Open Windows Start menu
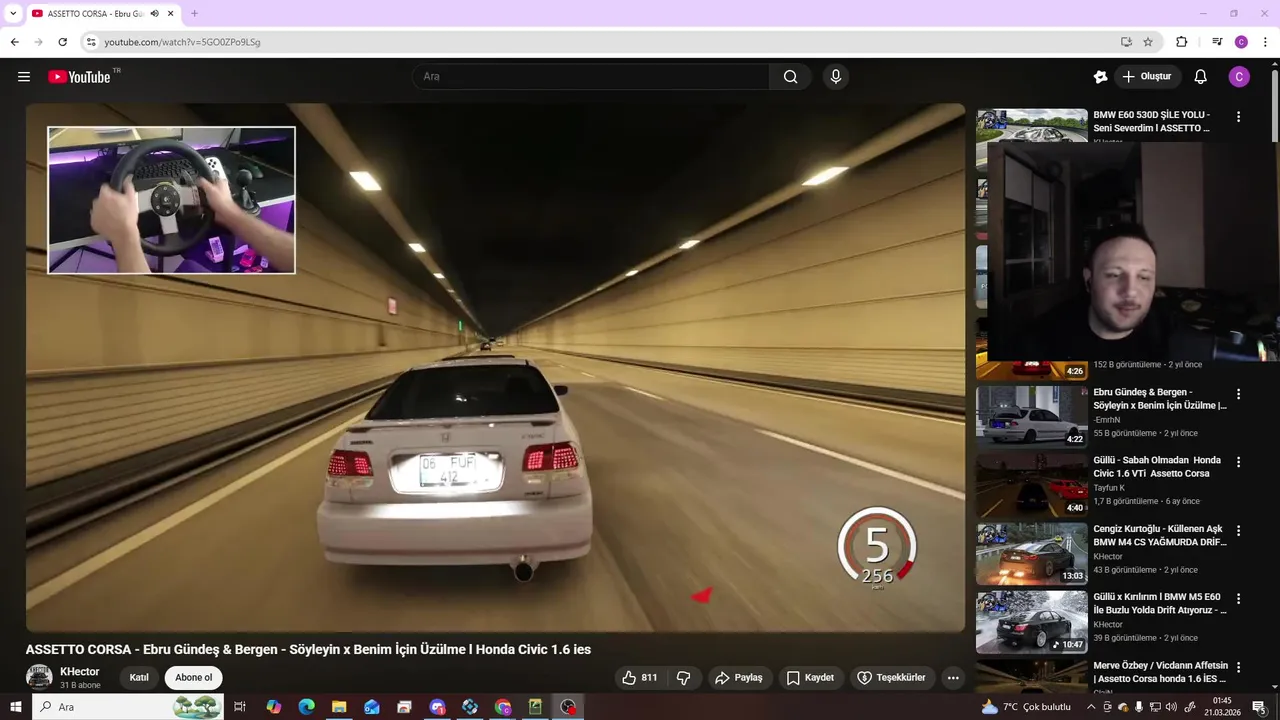Screen dimensions: 1280x720 click(x=16, y=707)
